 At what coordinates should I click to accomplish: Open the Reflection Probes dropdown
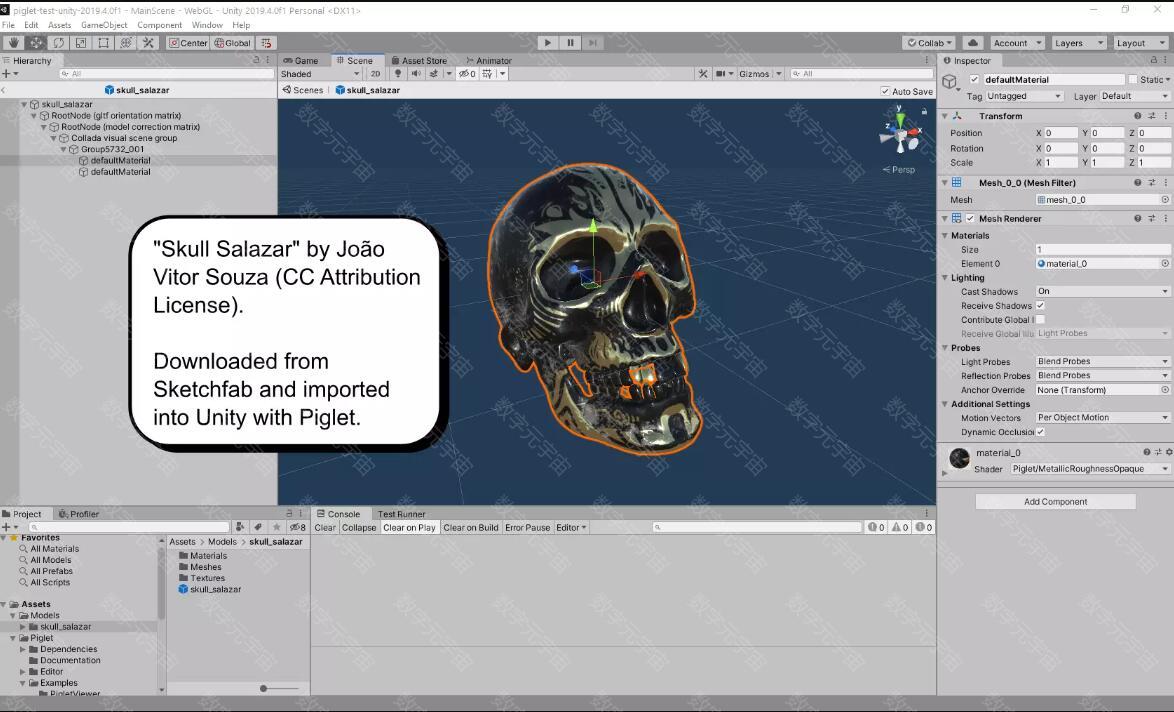pyautogui.click(x=1103, y=376)
